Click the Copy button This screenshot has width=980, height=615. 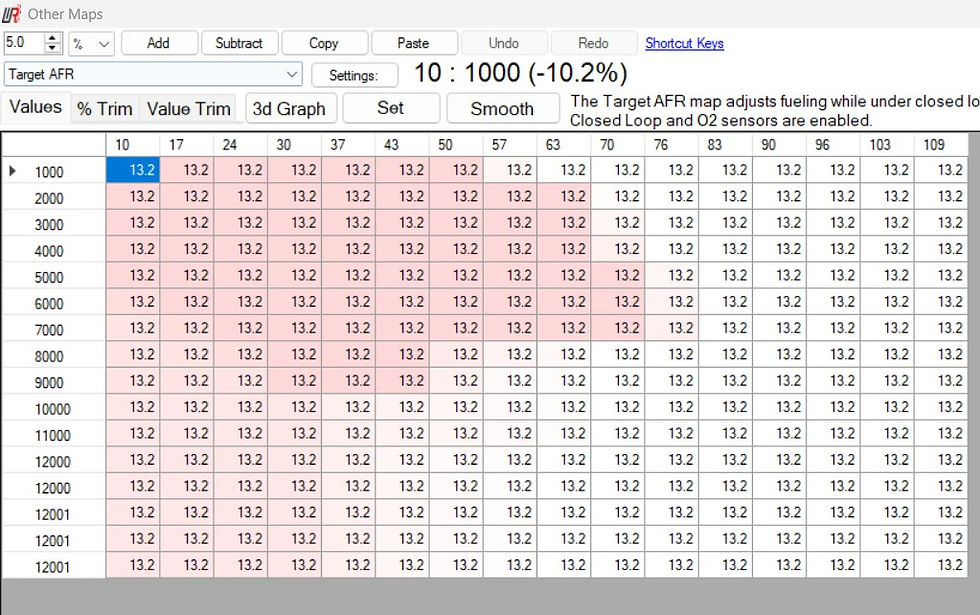[324, 43]
